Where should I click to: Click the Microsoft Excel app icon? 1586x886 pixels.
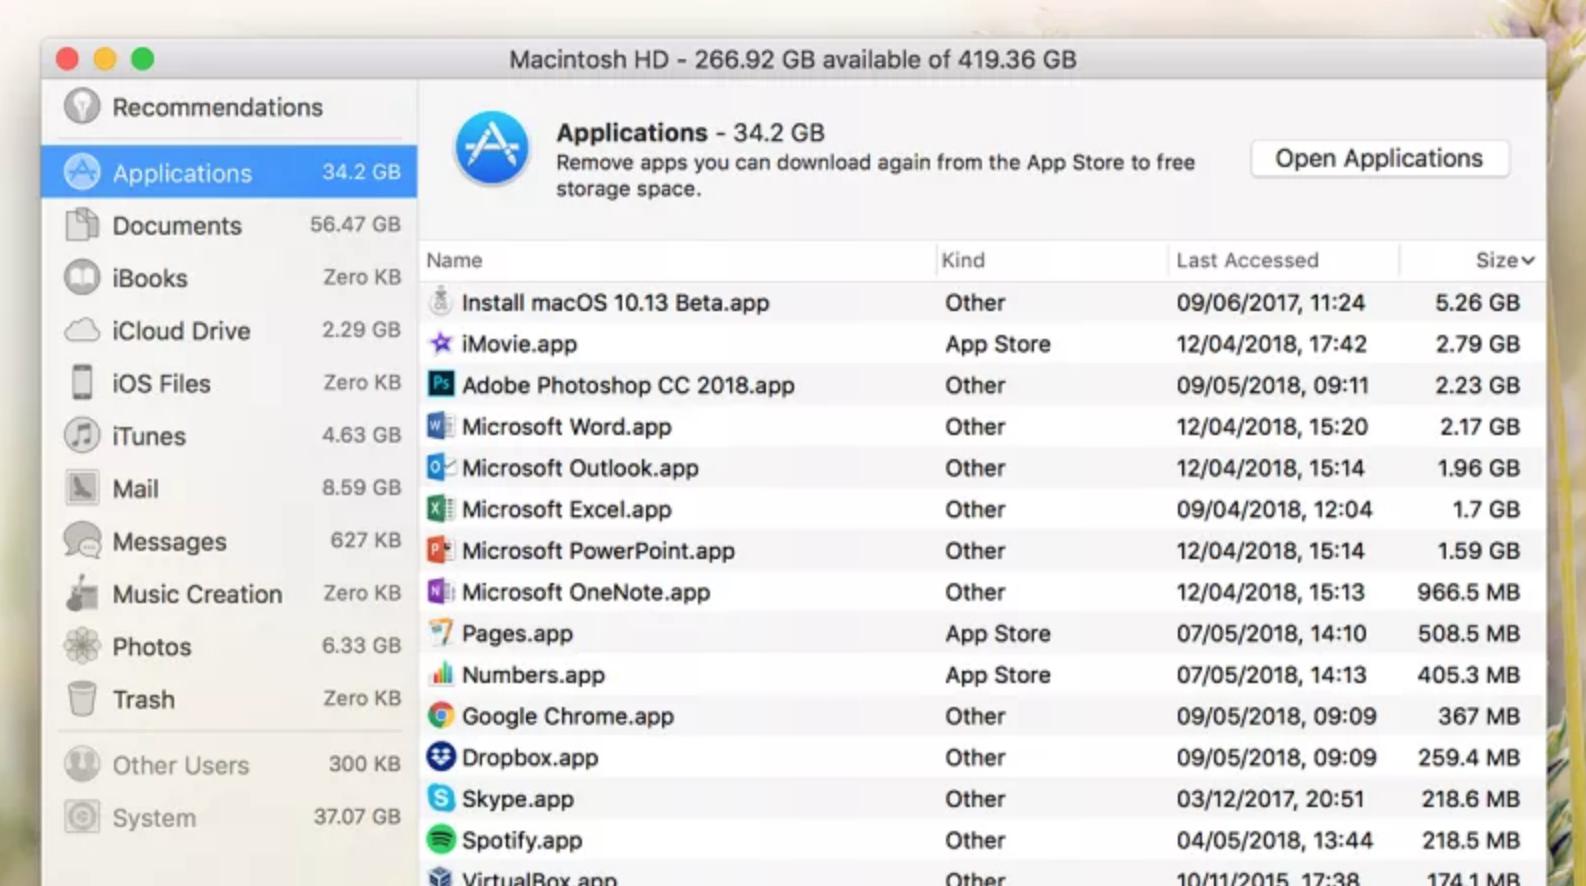coord(440,509)
